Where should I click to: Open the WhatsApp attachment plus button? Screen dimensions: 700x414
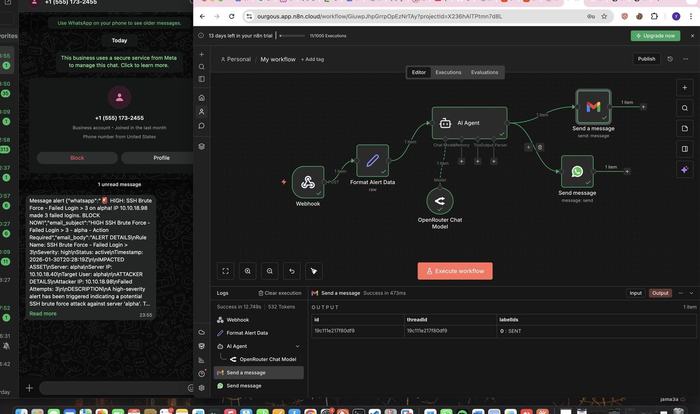[29, 388]
